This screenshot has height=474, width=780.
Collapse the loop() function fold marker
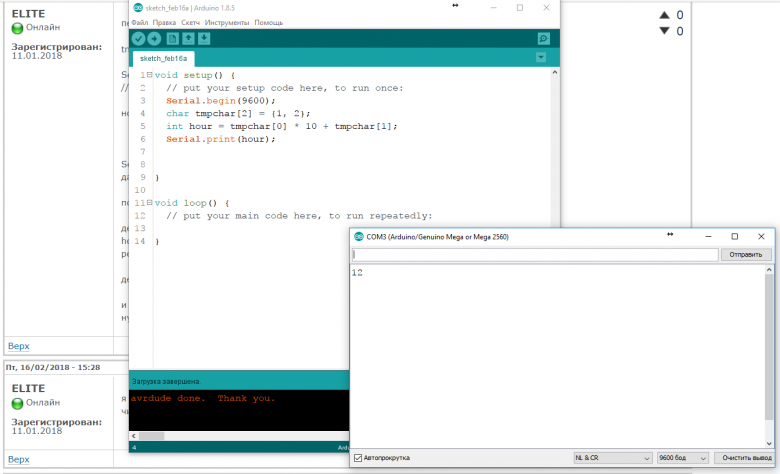[149, 202]
